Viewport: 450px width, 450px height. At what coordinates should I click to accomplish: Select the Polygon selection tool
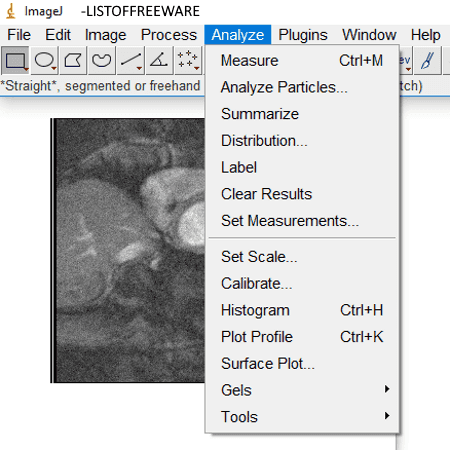73,60
